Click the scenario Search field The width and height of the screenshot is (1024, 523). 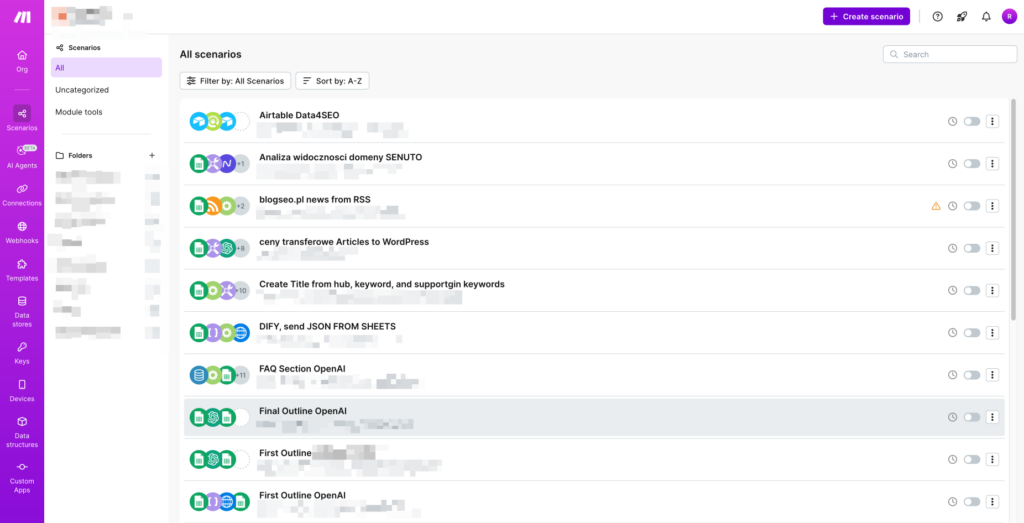coord(948,54)
